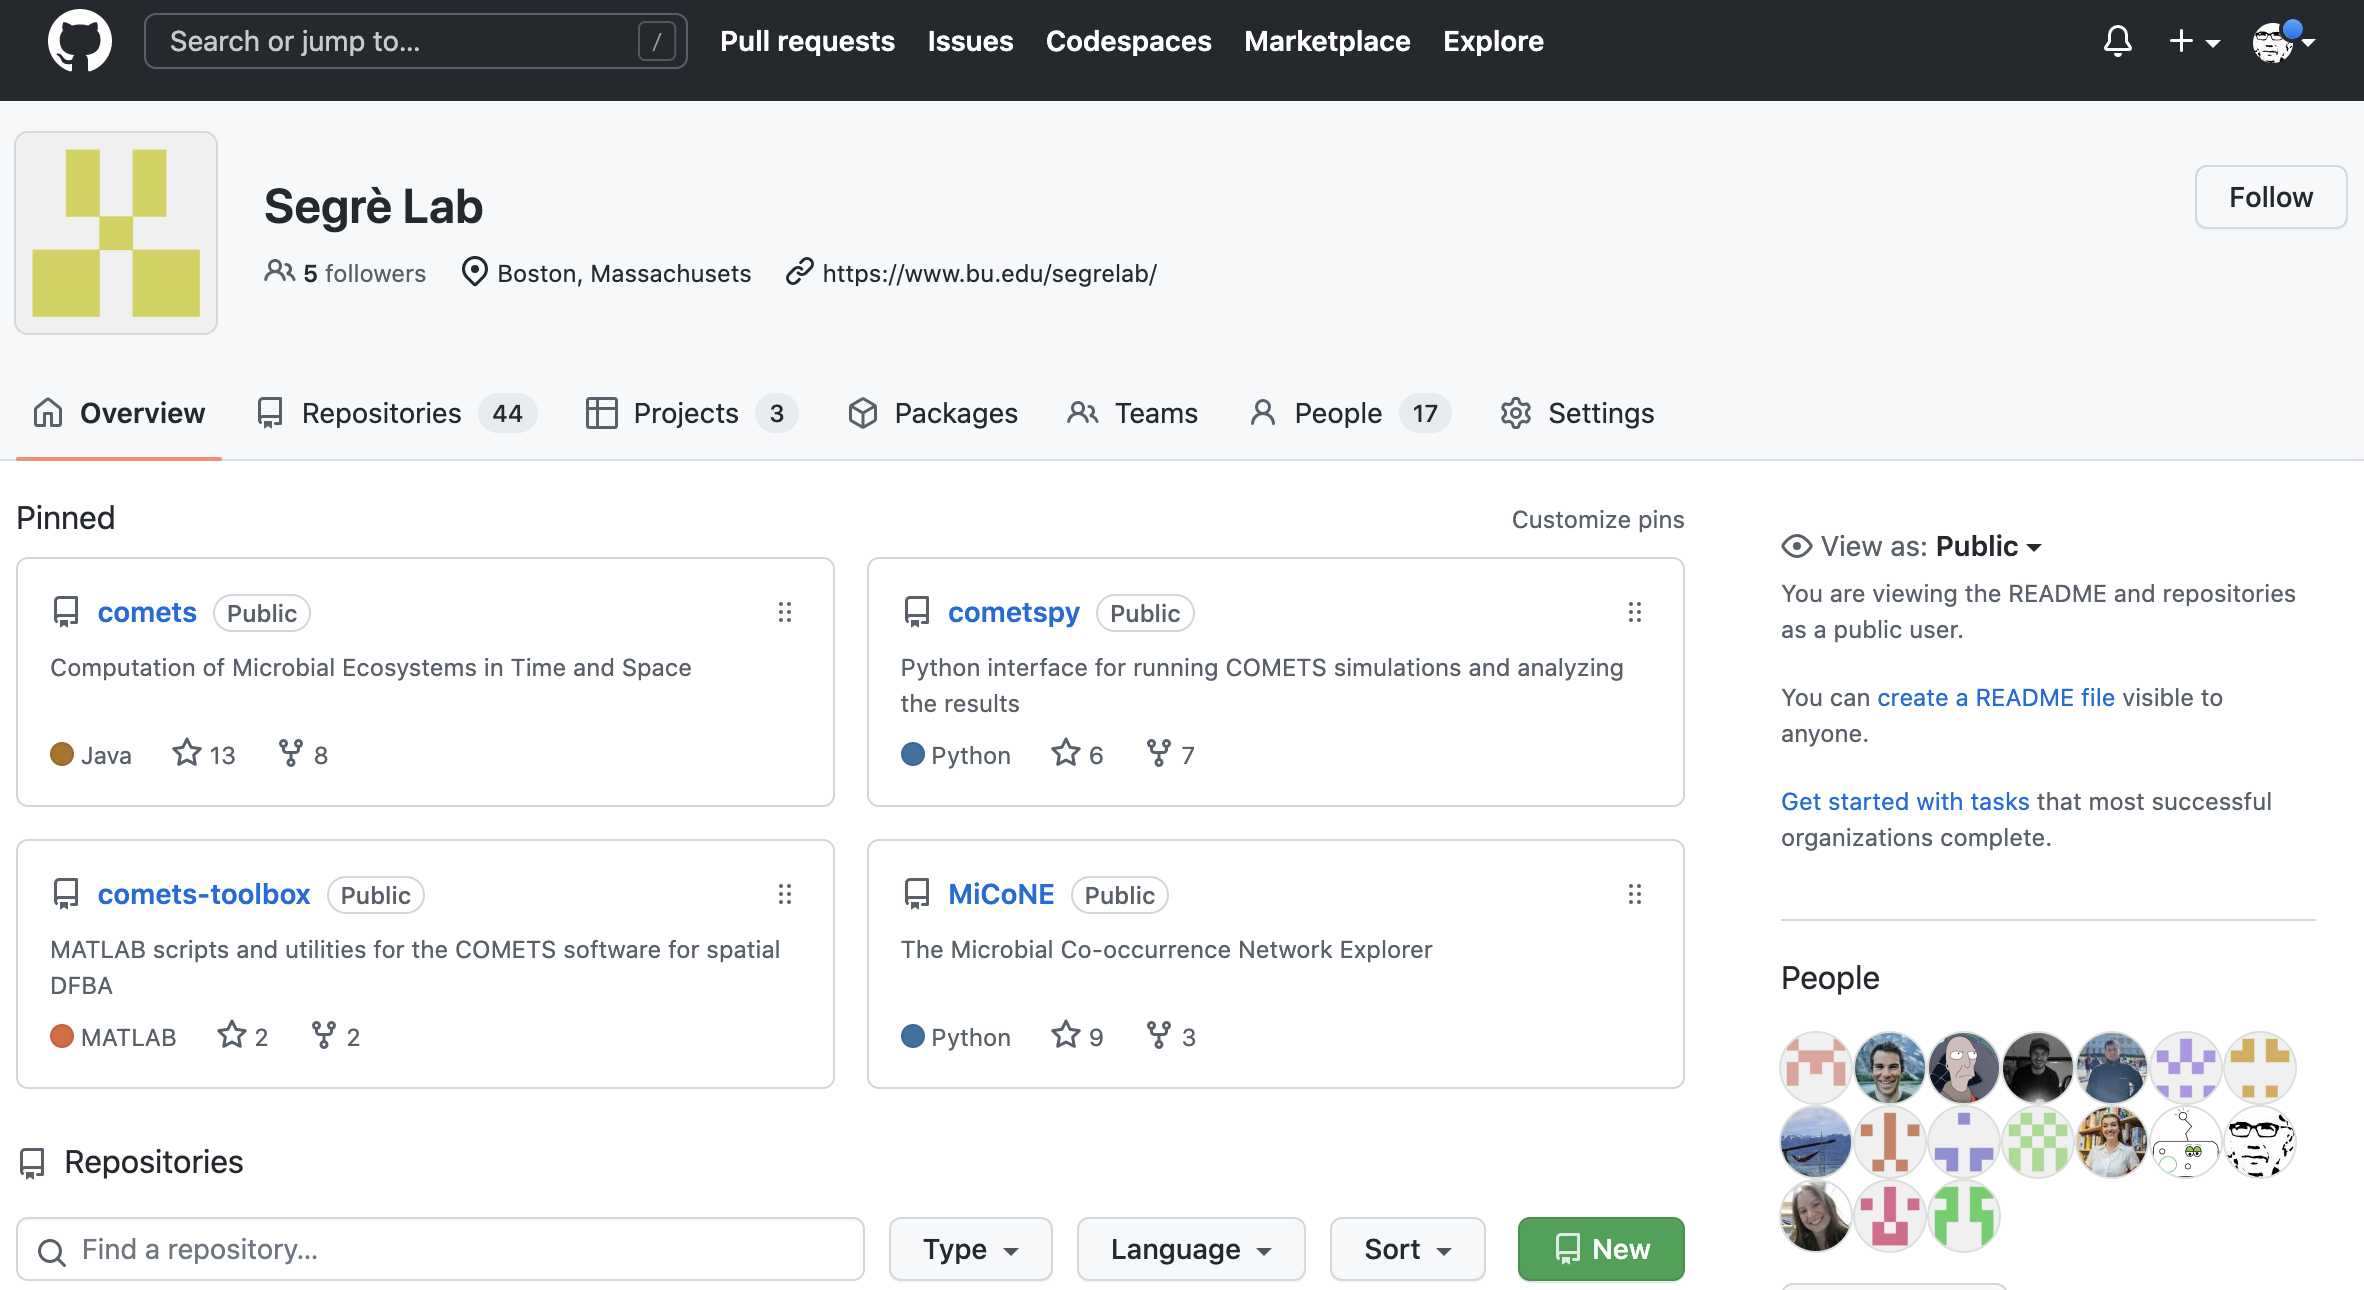The image size is (2364, 1290).
Task: View stargazers of MiCoNE (9 stars)
Action: pyautogui.click(x=1077, y=1036)
